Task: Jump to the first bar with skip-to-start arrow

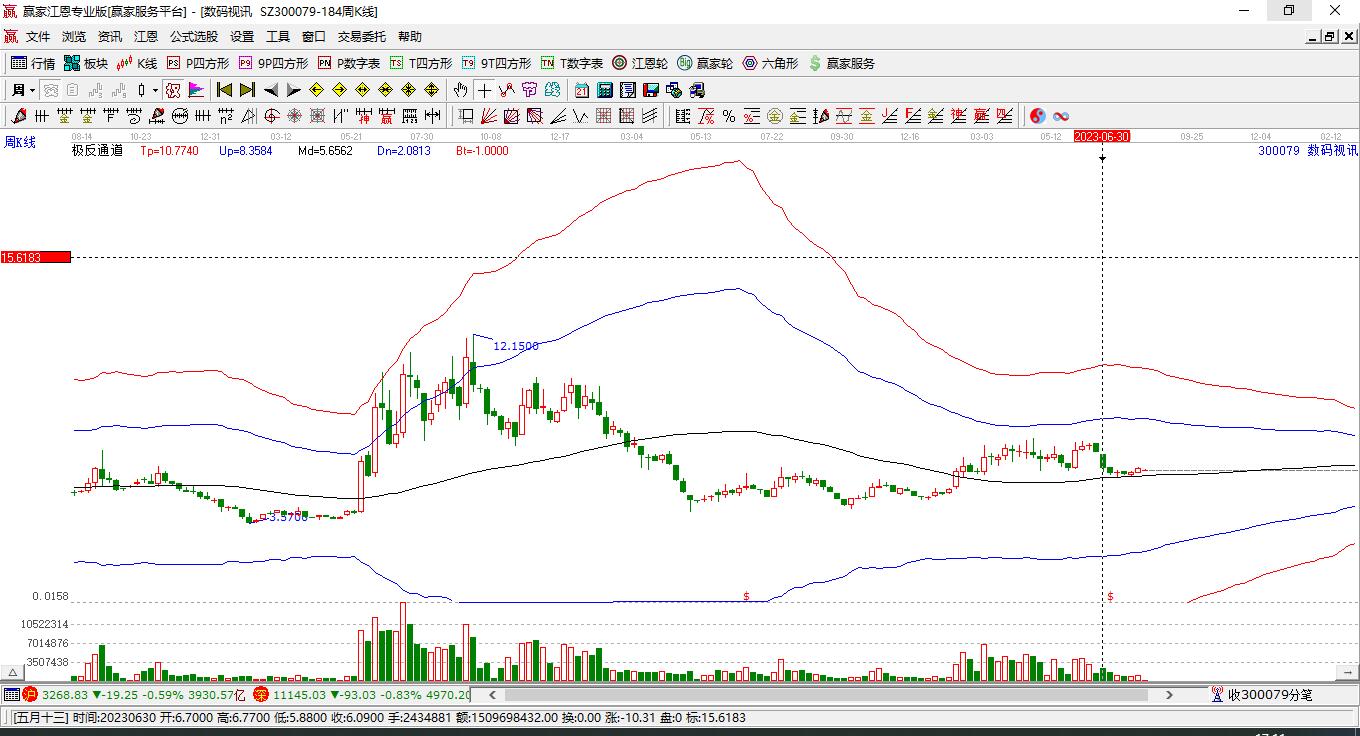Action: 225,90
